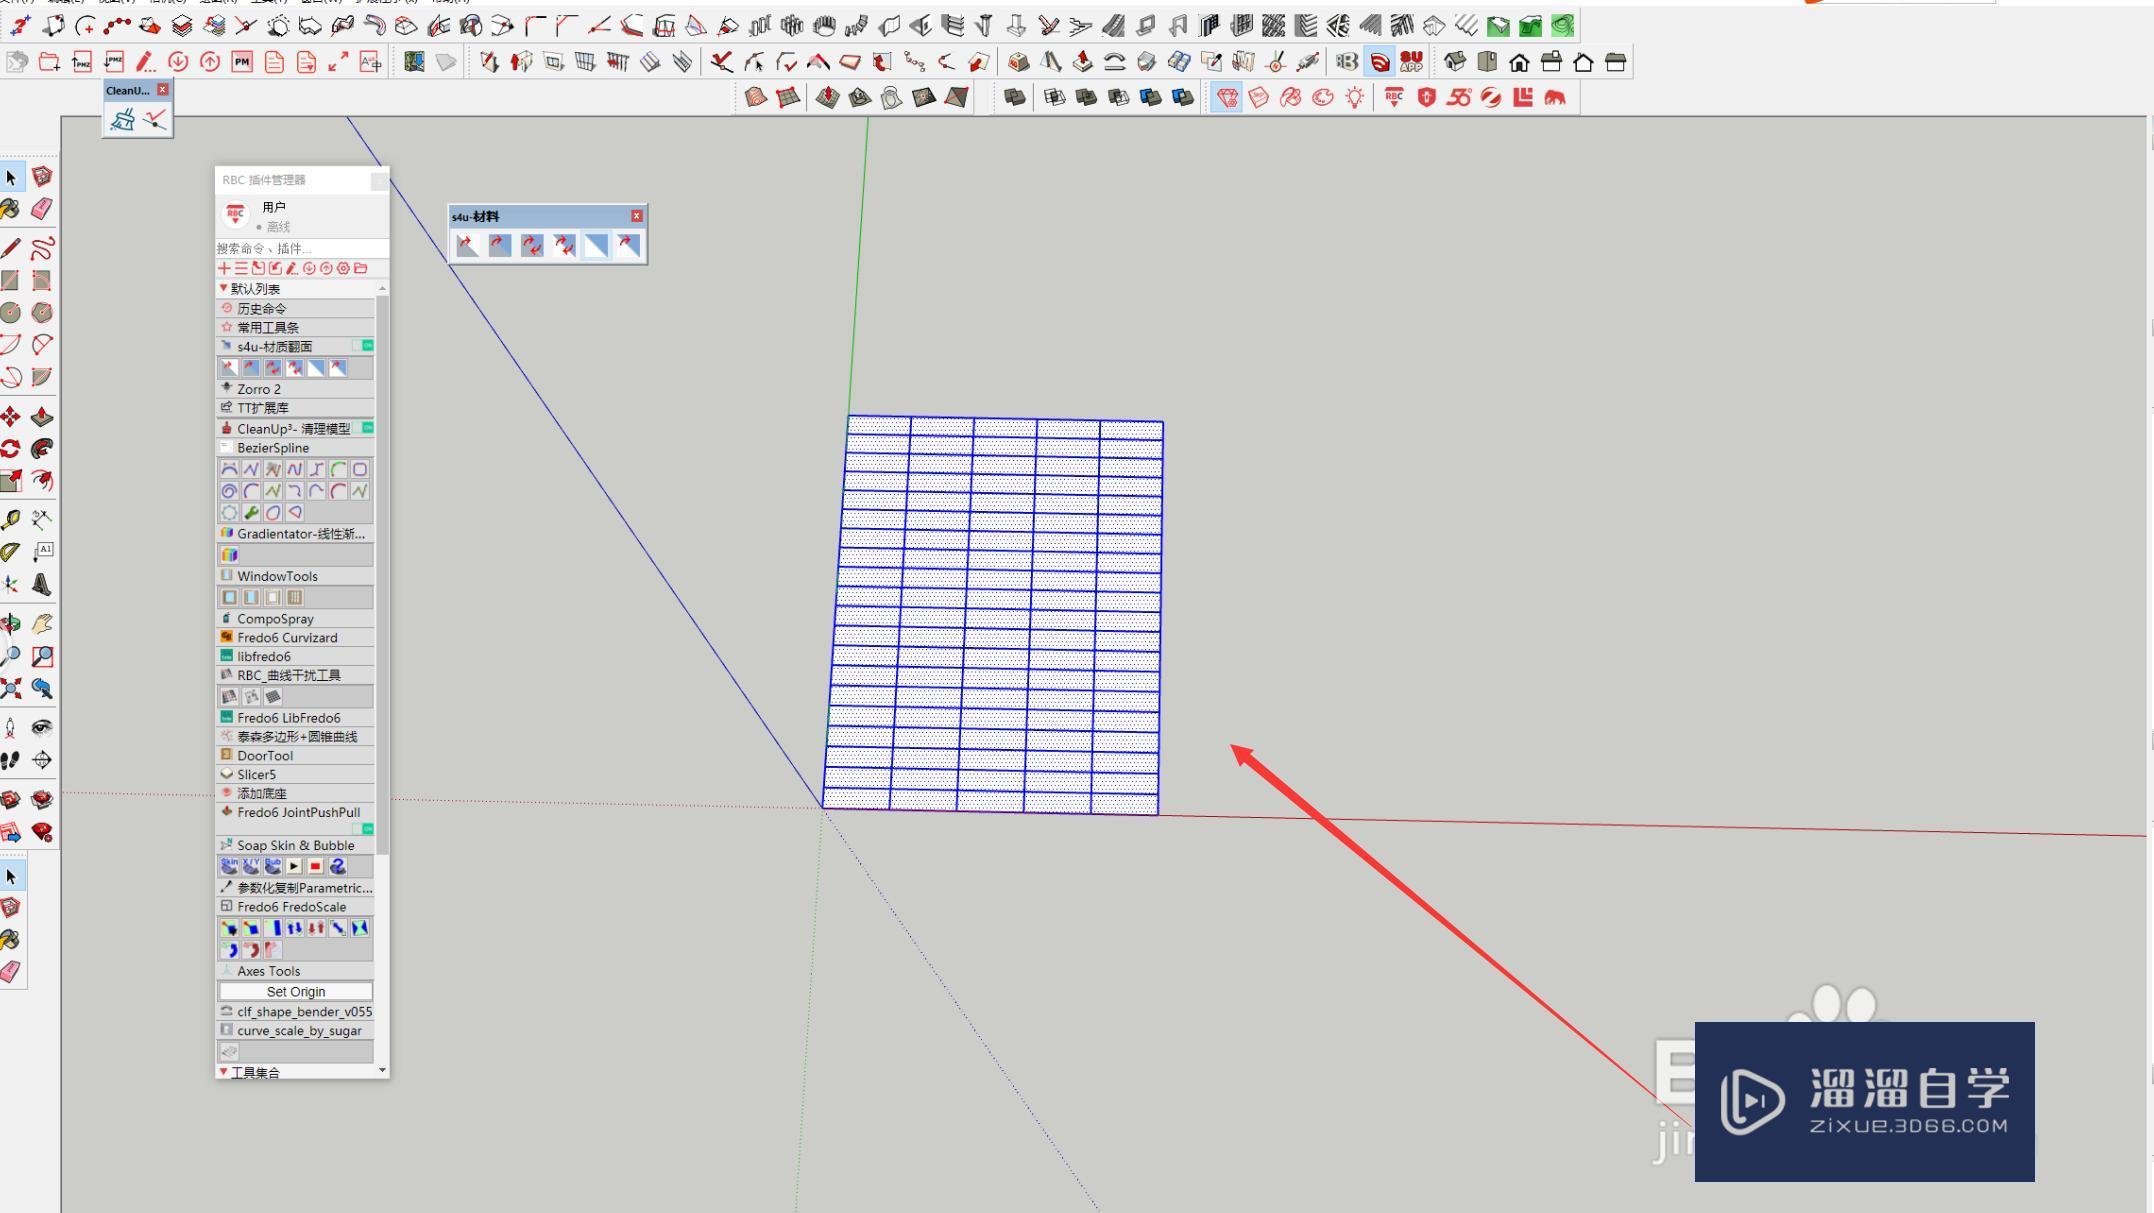This screenshot has width=2154, height=1213.
Task: Collapse the 默认列表 section
Action: coord(223,288)
